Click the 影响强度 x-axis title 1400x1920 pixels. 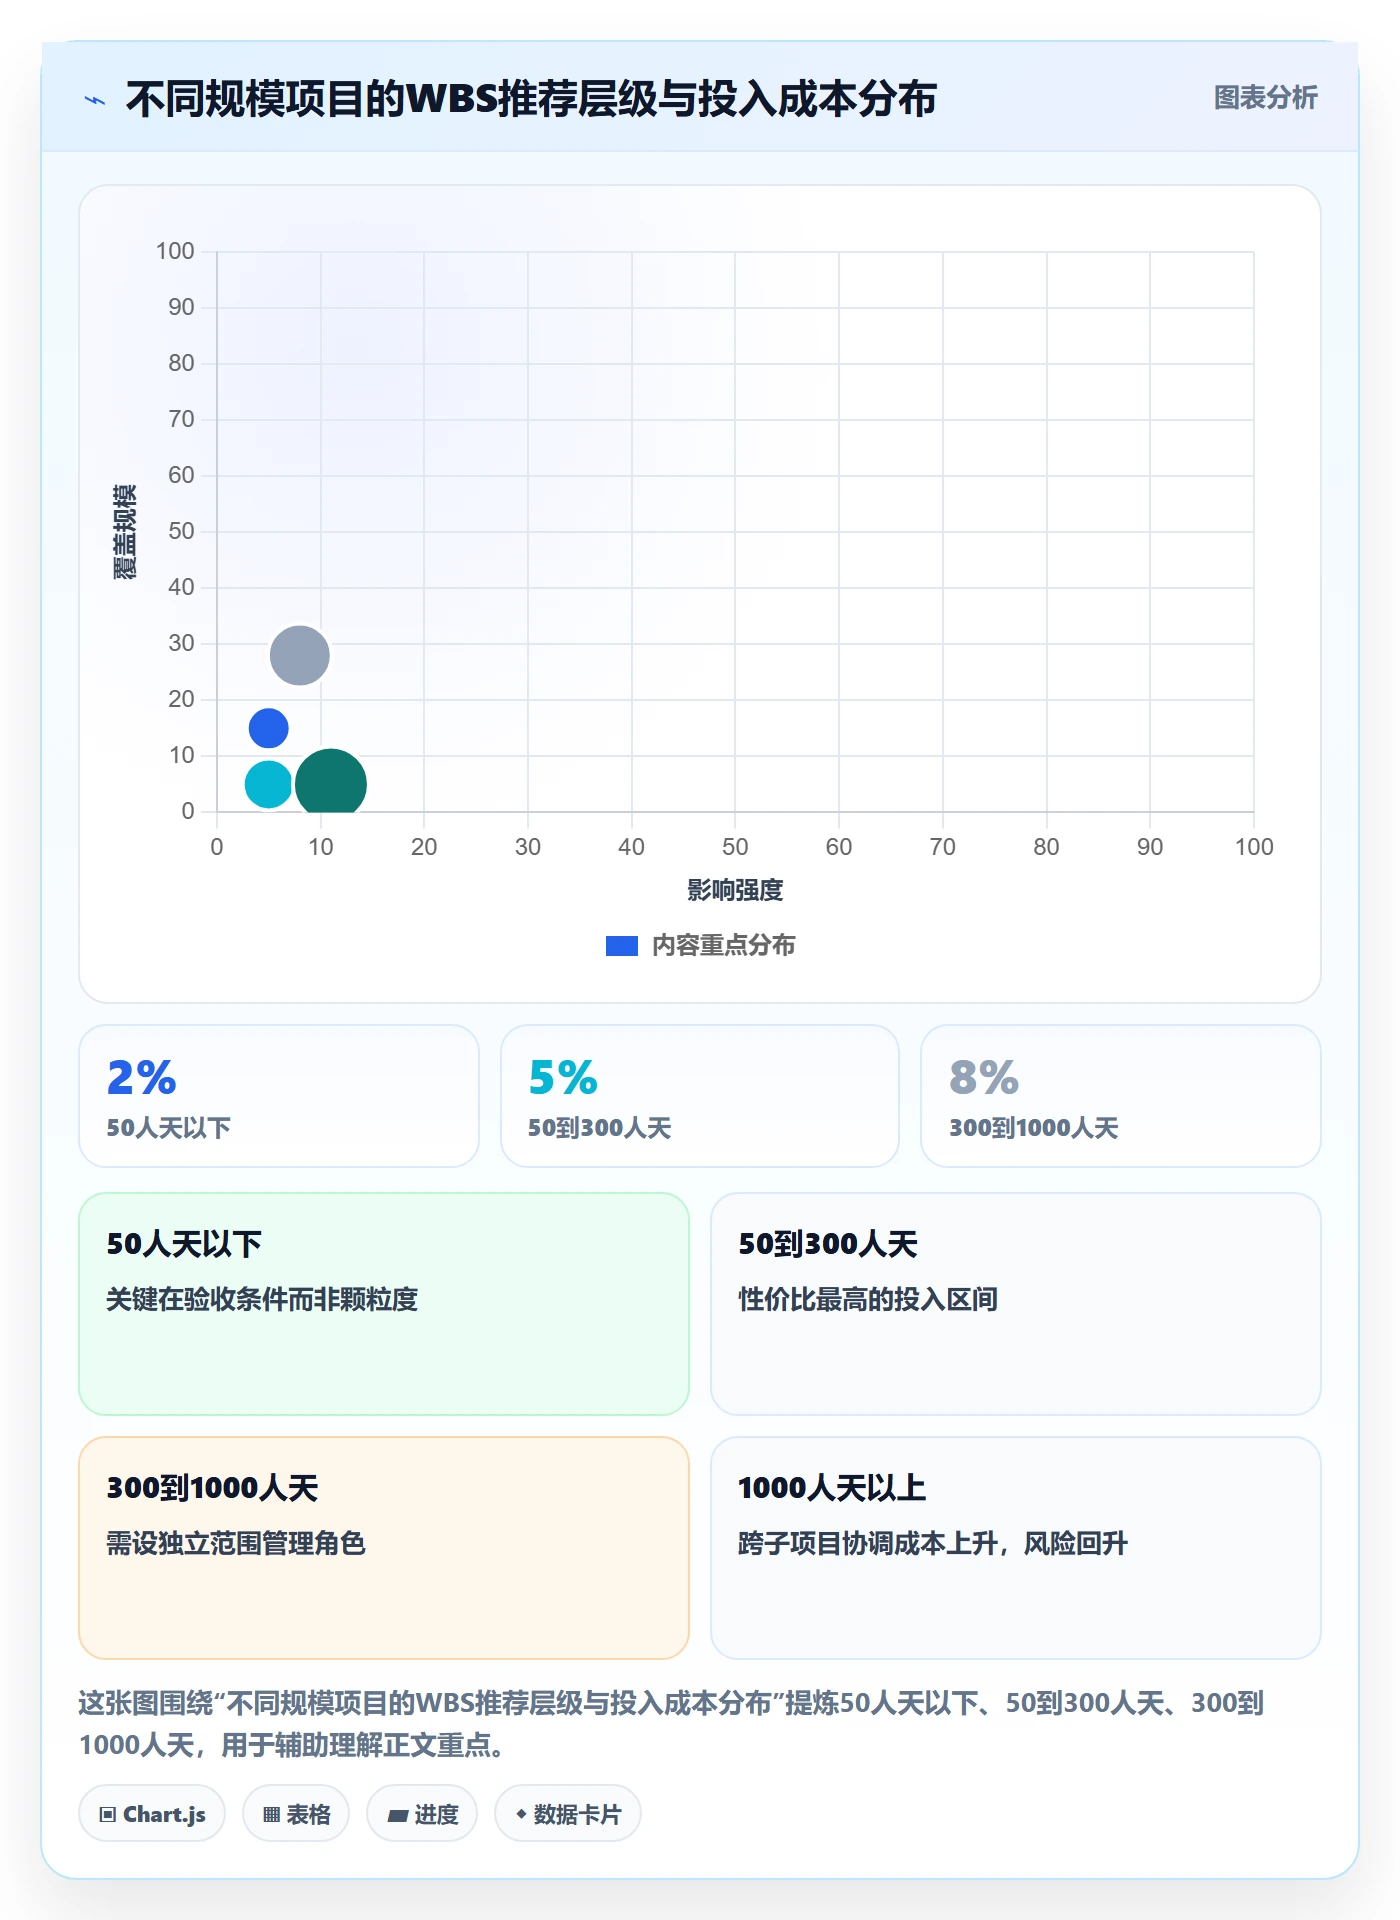click(735, 890)
